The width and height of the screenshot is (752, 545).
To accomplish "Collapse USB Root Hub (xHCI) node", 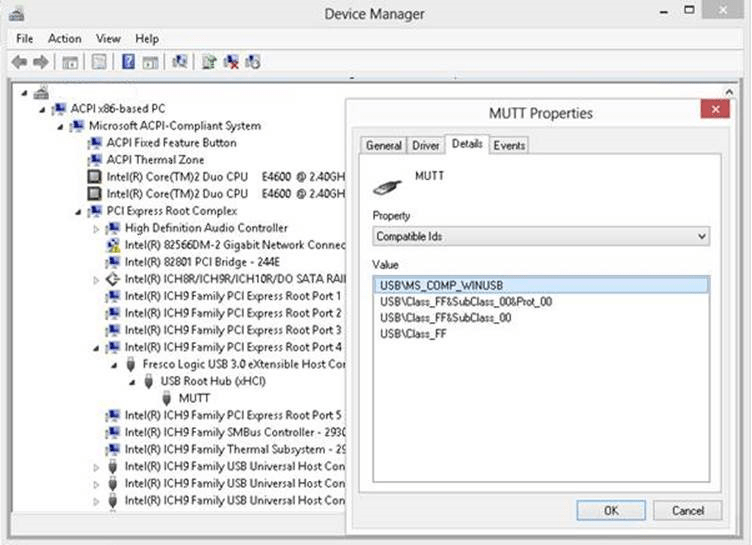I will click(132, 382).
